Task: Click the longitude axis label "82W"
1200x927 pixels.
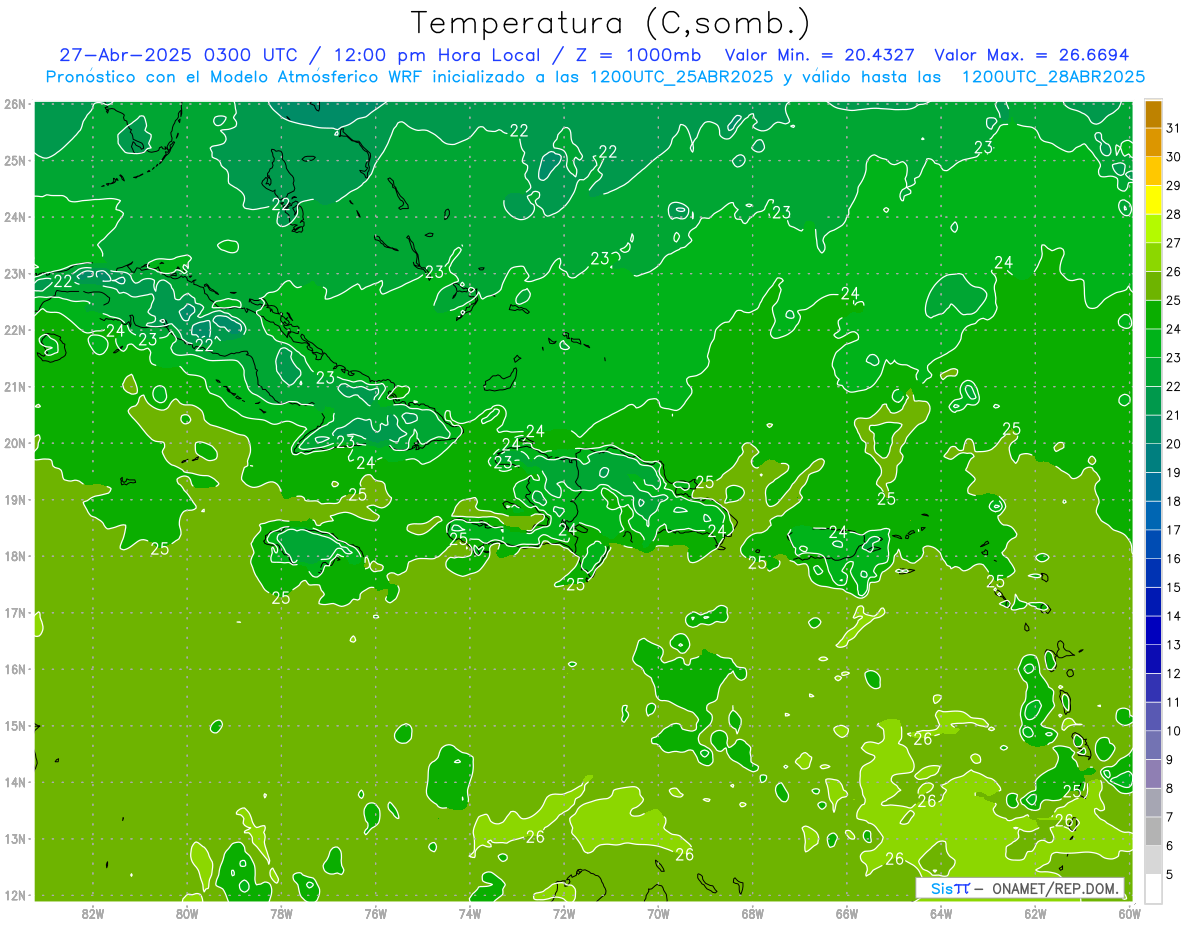Action: coord(93,913)
